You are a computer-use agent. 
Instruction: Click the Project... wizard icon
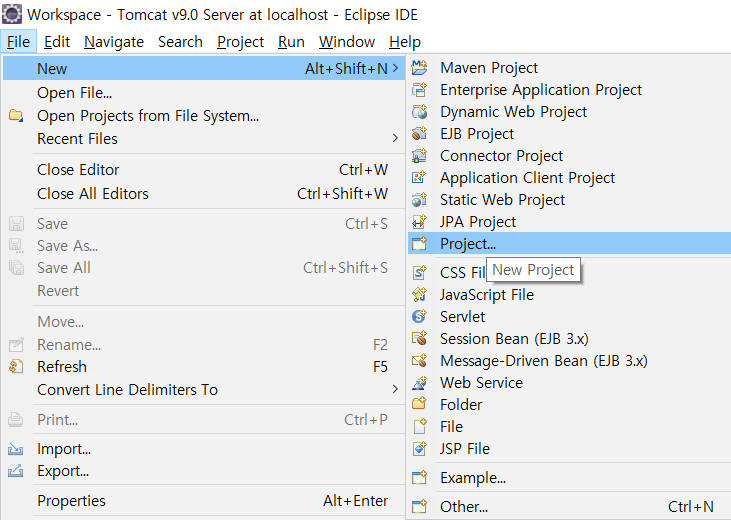[419, 243]
